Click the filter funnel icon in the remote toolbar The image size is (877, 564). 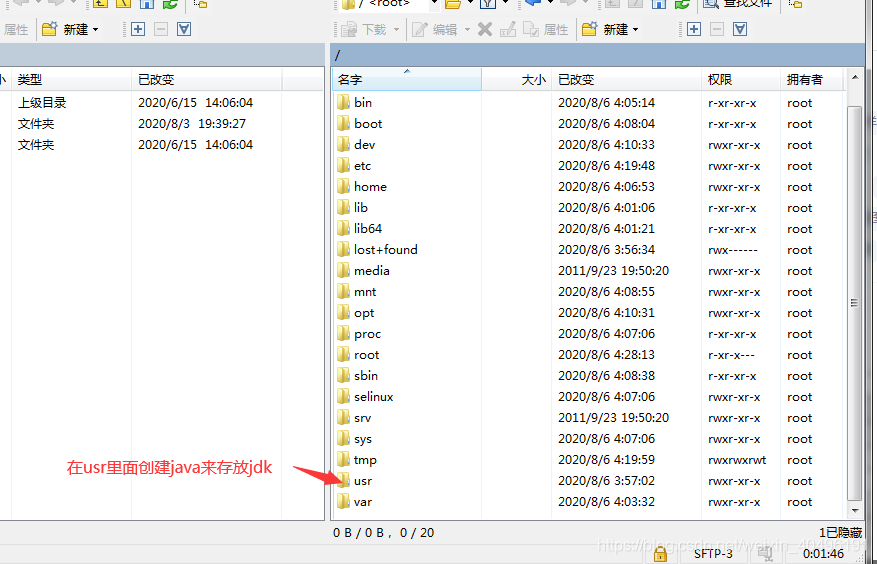click(x=488, y=4)
